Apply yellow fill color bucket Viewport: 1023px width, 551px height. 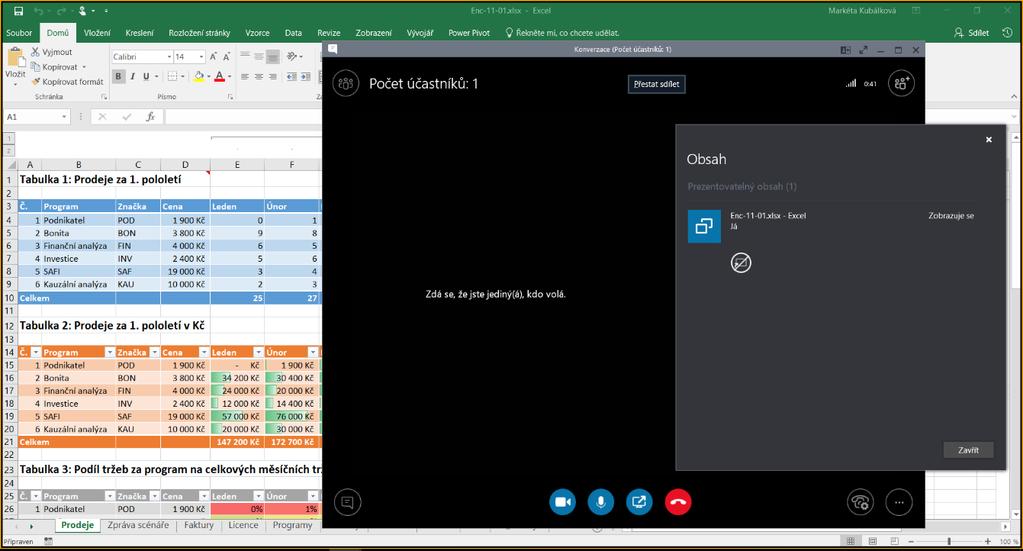click(x=198, y=76)
